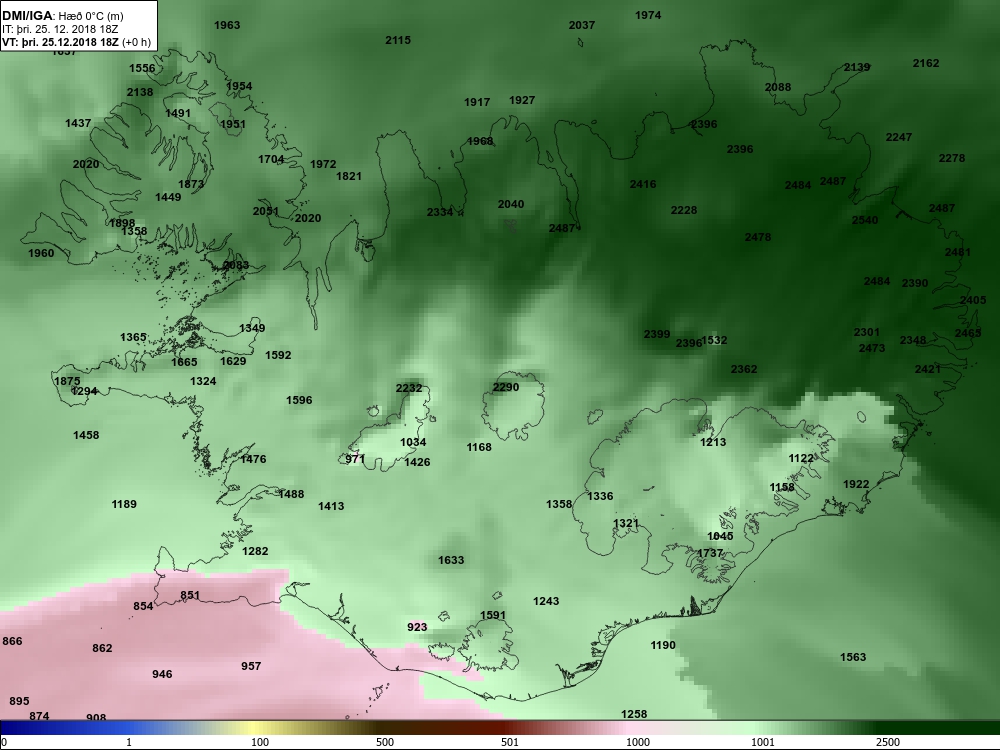Click the 2334 value beside the fjord
Screen dimensions: 1000x750
pyautogui.click(x=439, y=212)
